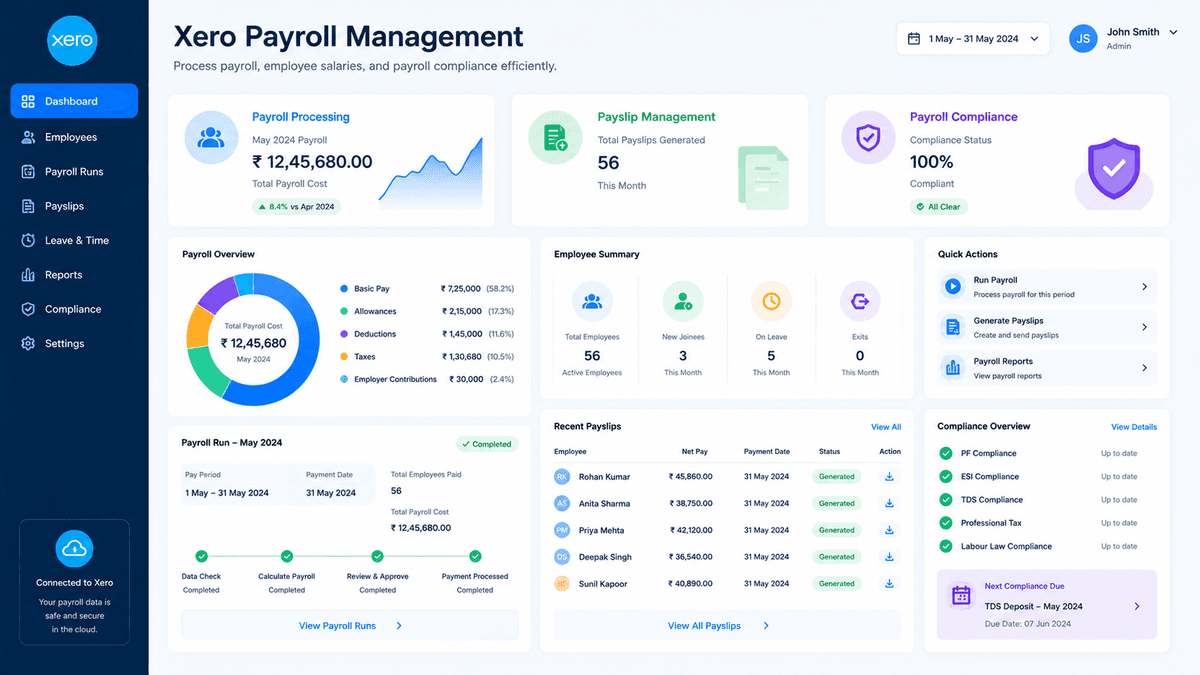1200x675 pixels.
Task: Click the JS user avatar
Action: pos(1083,39)
